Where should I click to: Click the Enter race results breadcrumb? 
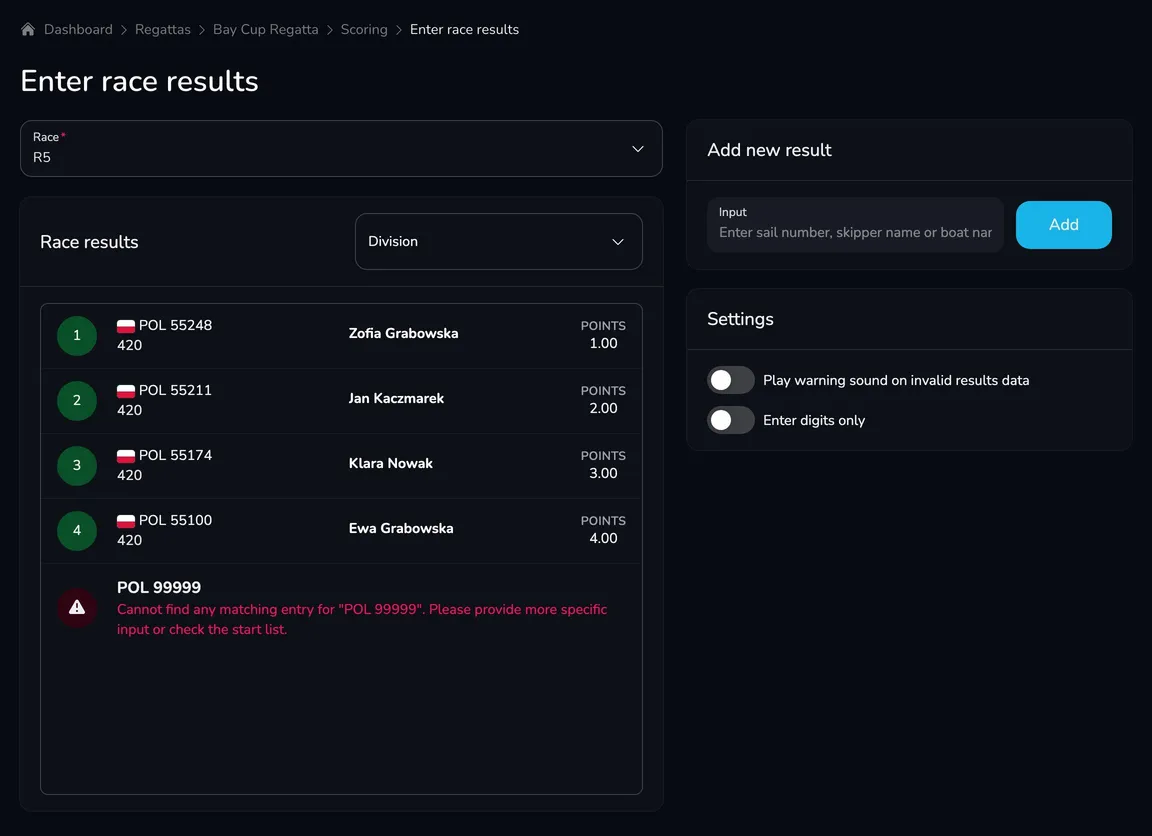click(x=464, y=29)
